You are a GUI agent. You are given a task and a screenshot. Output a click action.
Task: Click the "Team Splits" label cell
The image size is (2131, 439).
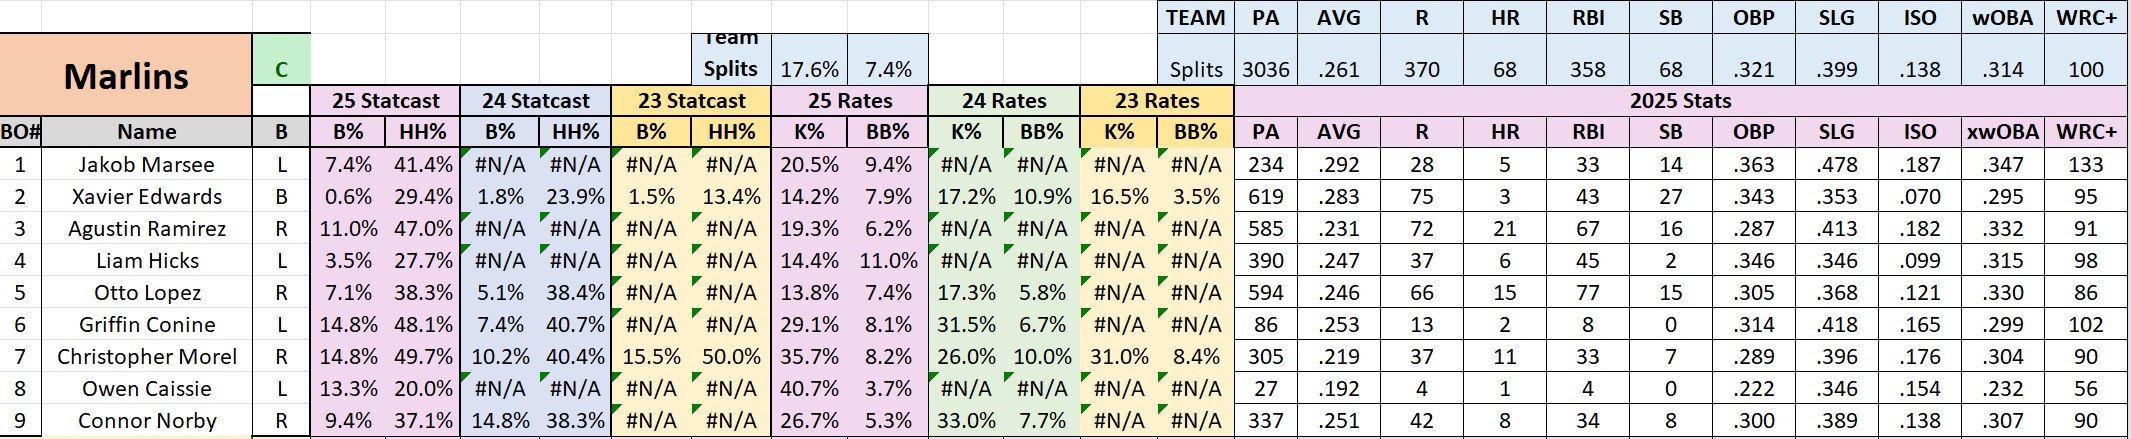click(730, 60)
